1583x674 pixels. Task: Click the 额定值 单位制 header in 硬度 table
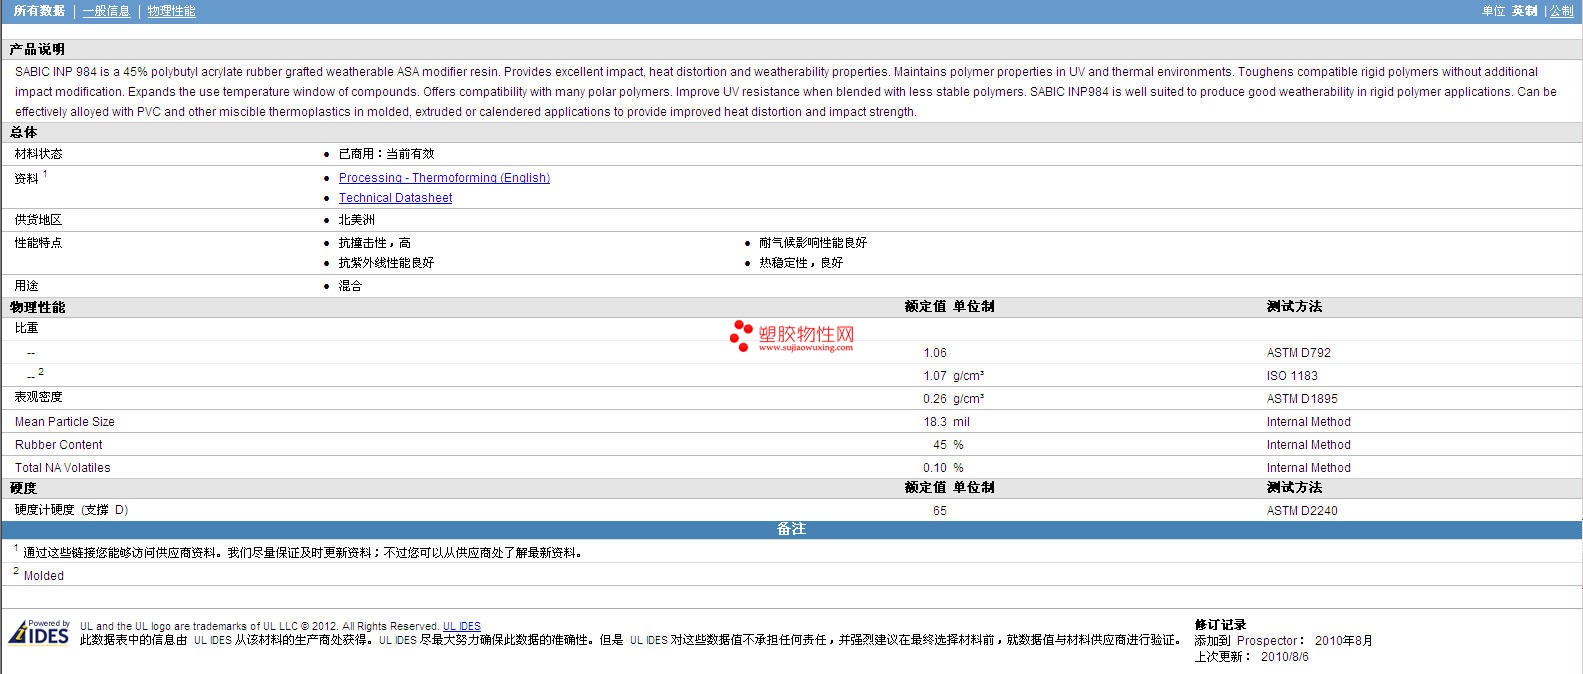(950, 488)
